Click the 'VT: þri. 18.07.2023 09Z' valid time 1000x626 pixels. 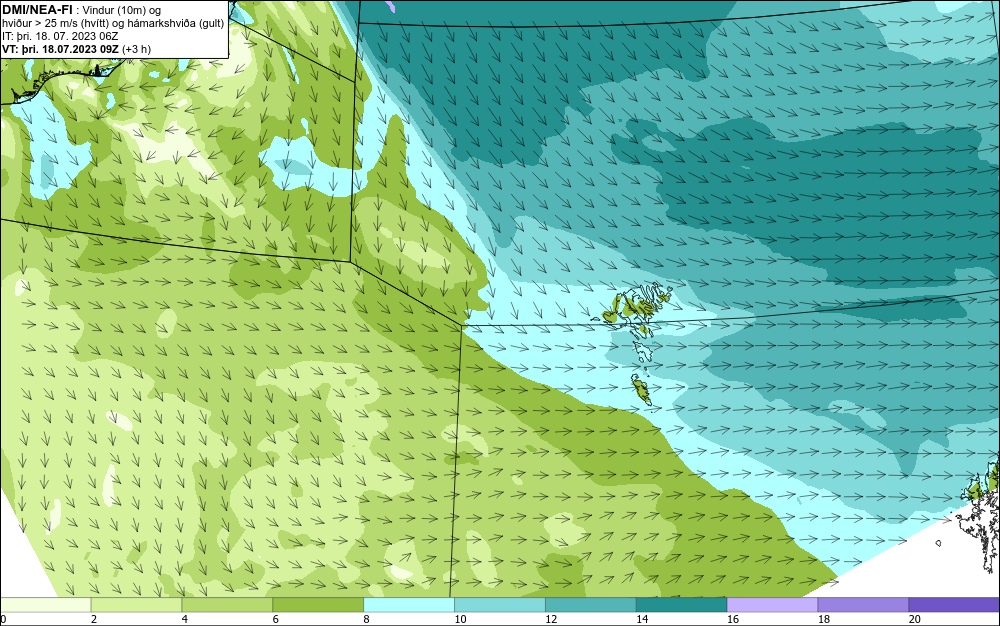61,49
